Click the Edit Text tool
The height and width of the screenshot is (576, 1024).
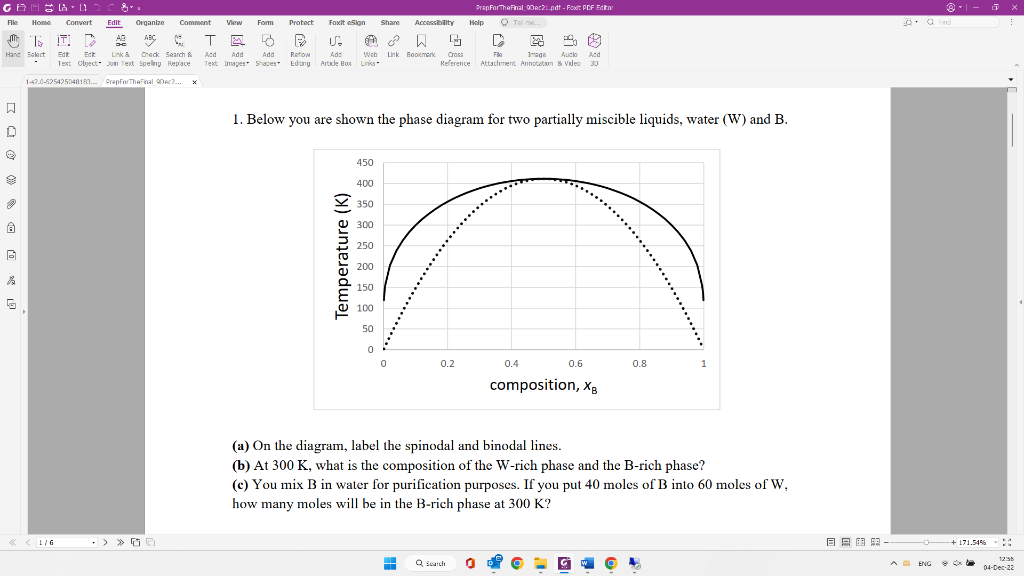pos(63,50)
